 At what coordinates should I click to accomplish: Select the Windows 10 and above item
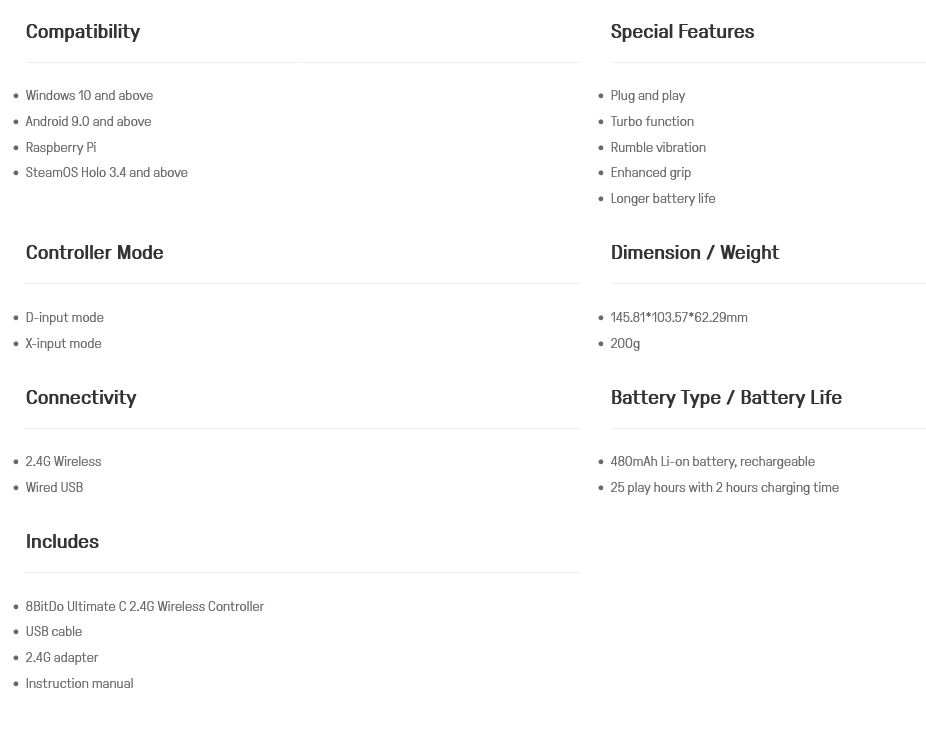pos(89,96)
